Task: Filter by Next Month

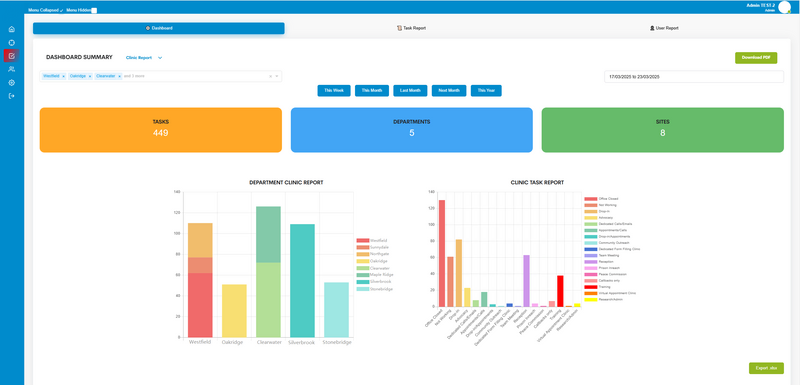Action: pos(449,90)
